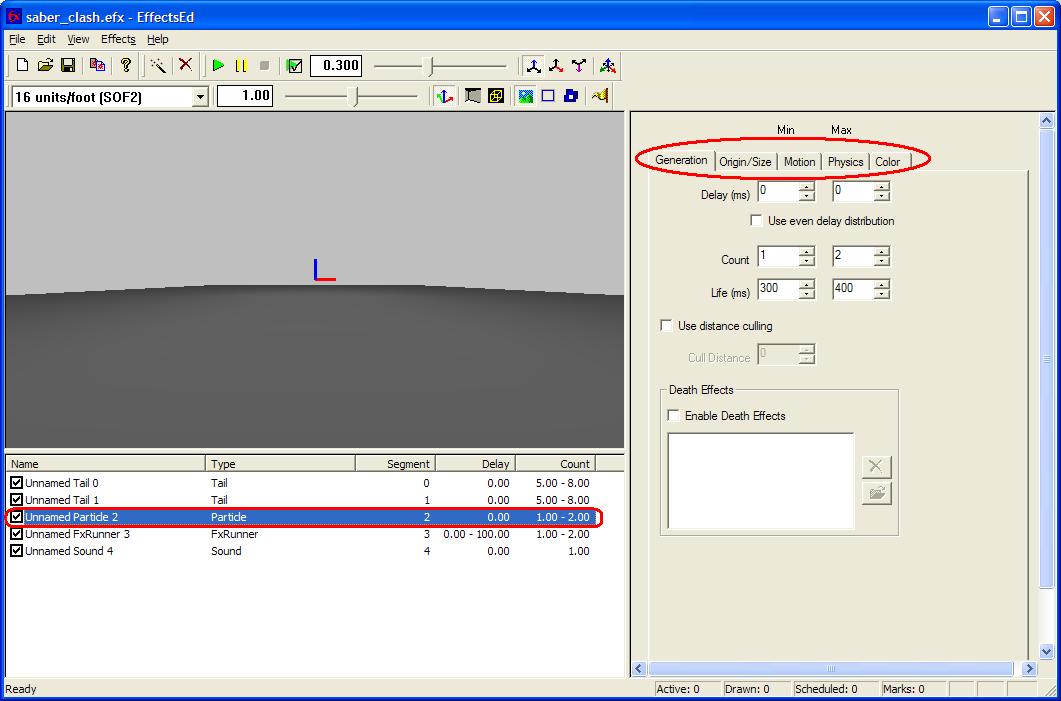Open the help question mark icon
This screenshot has height=701, width=1061.
[125, 66]
